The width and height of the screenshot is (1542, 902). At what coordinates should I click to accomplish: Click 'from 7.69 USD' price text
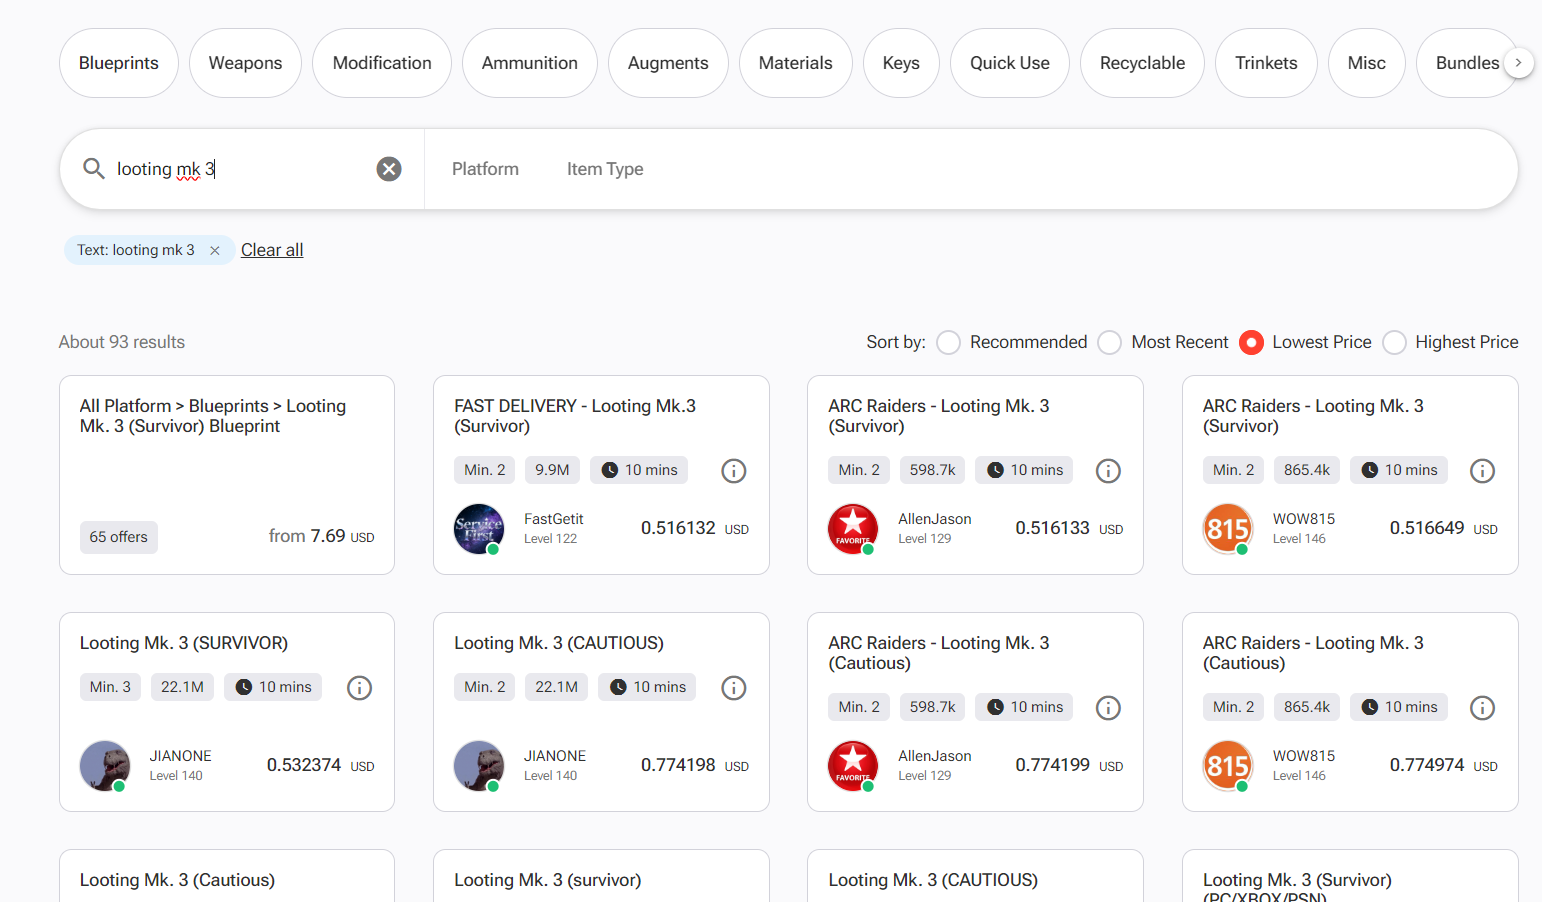[322, 536]
